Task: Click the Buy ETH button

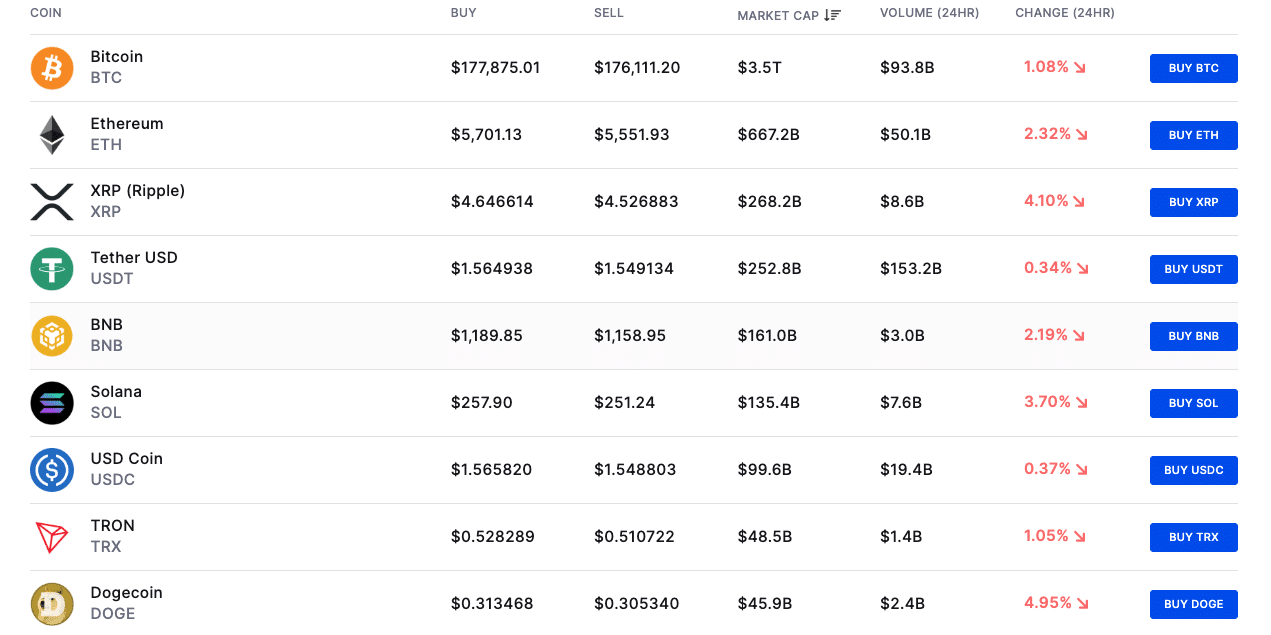Action: coord(1194,135)
